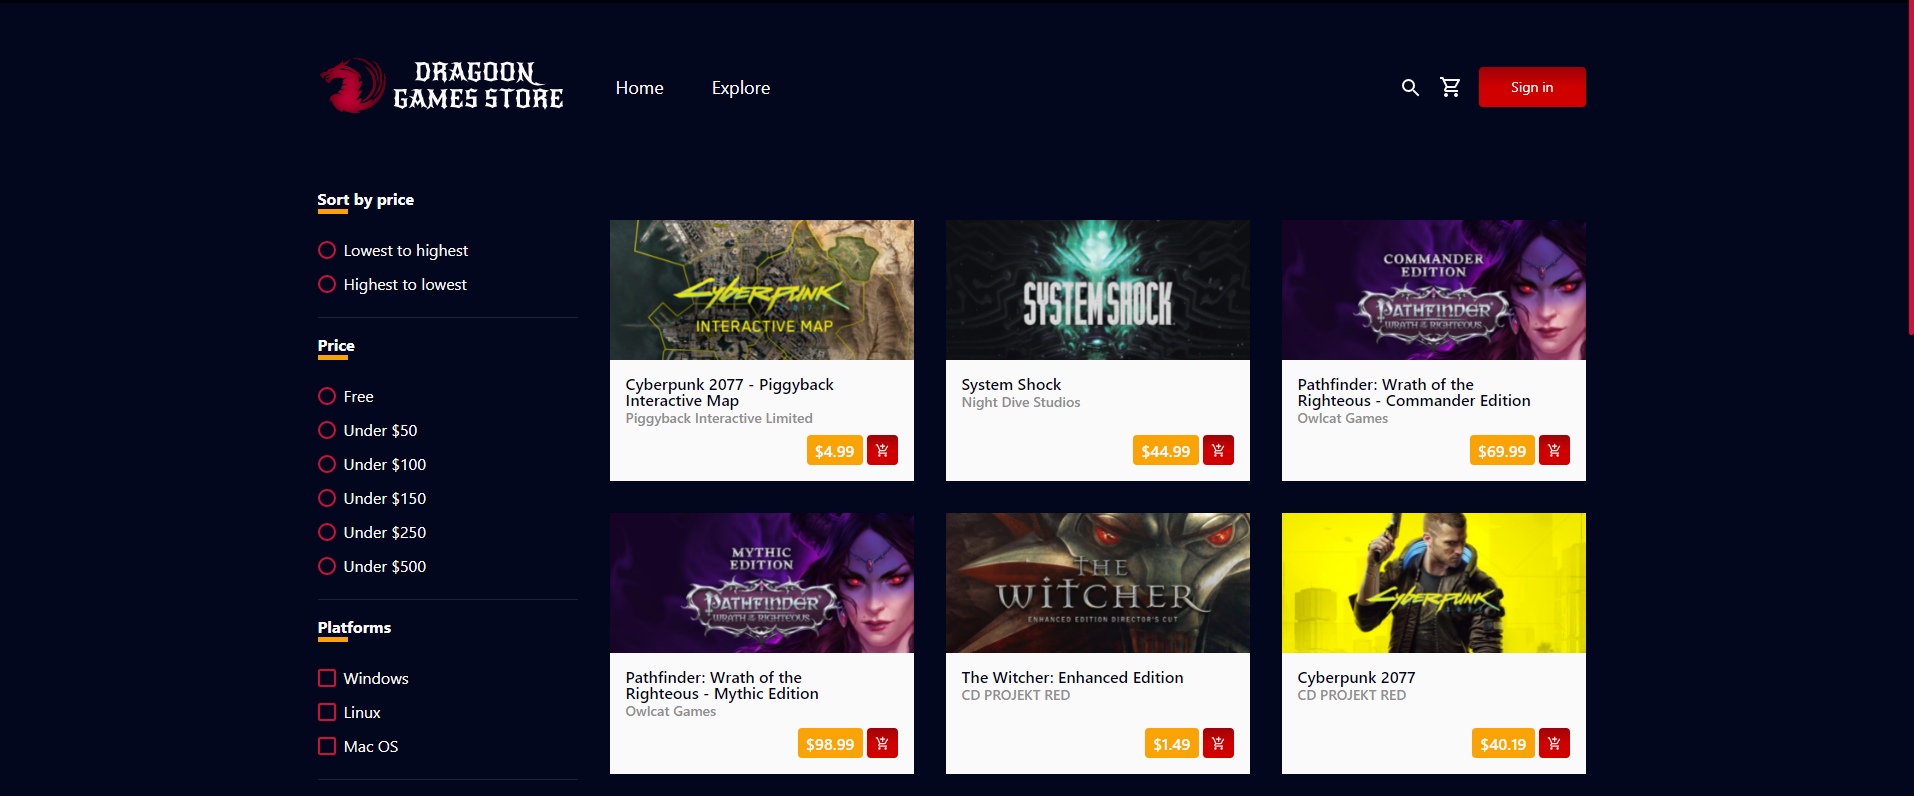Image resolution: width=1914 pixels, height=796 pixels.
Task: Select Lowest to highest sorting
Action: pos(327,250)
